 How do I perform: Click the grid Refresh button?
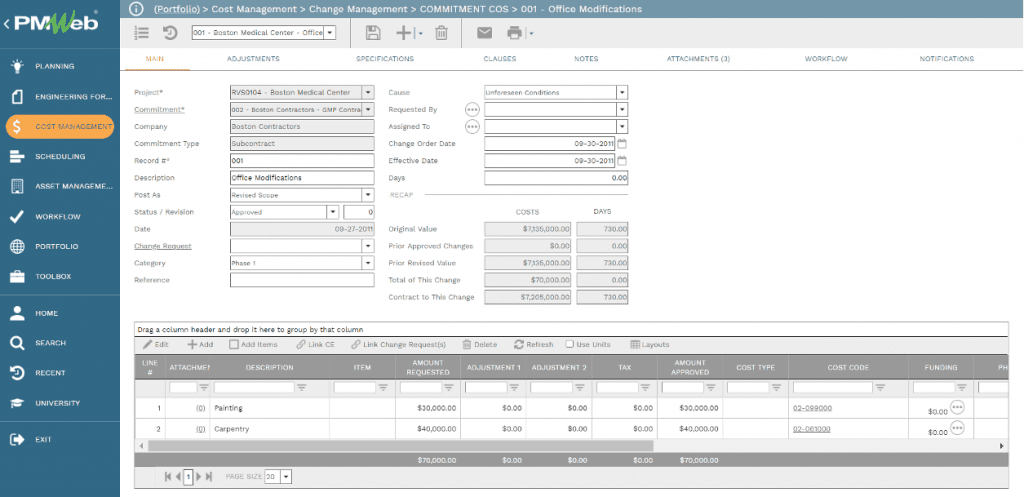coord(534,344)
